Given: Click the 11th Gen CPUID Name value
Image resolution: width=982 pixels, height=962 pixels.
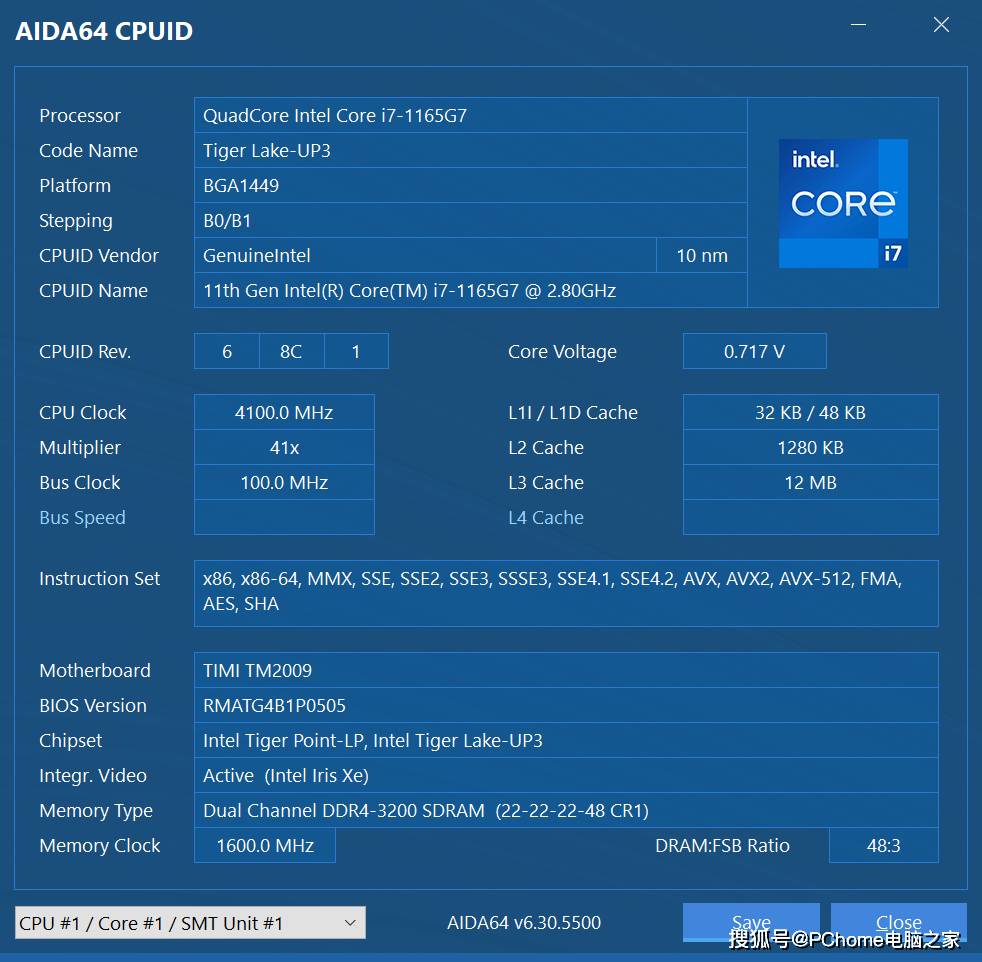Looking at the screenshot, I should 470,291.
